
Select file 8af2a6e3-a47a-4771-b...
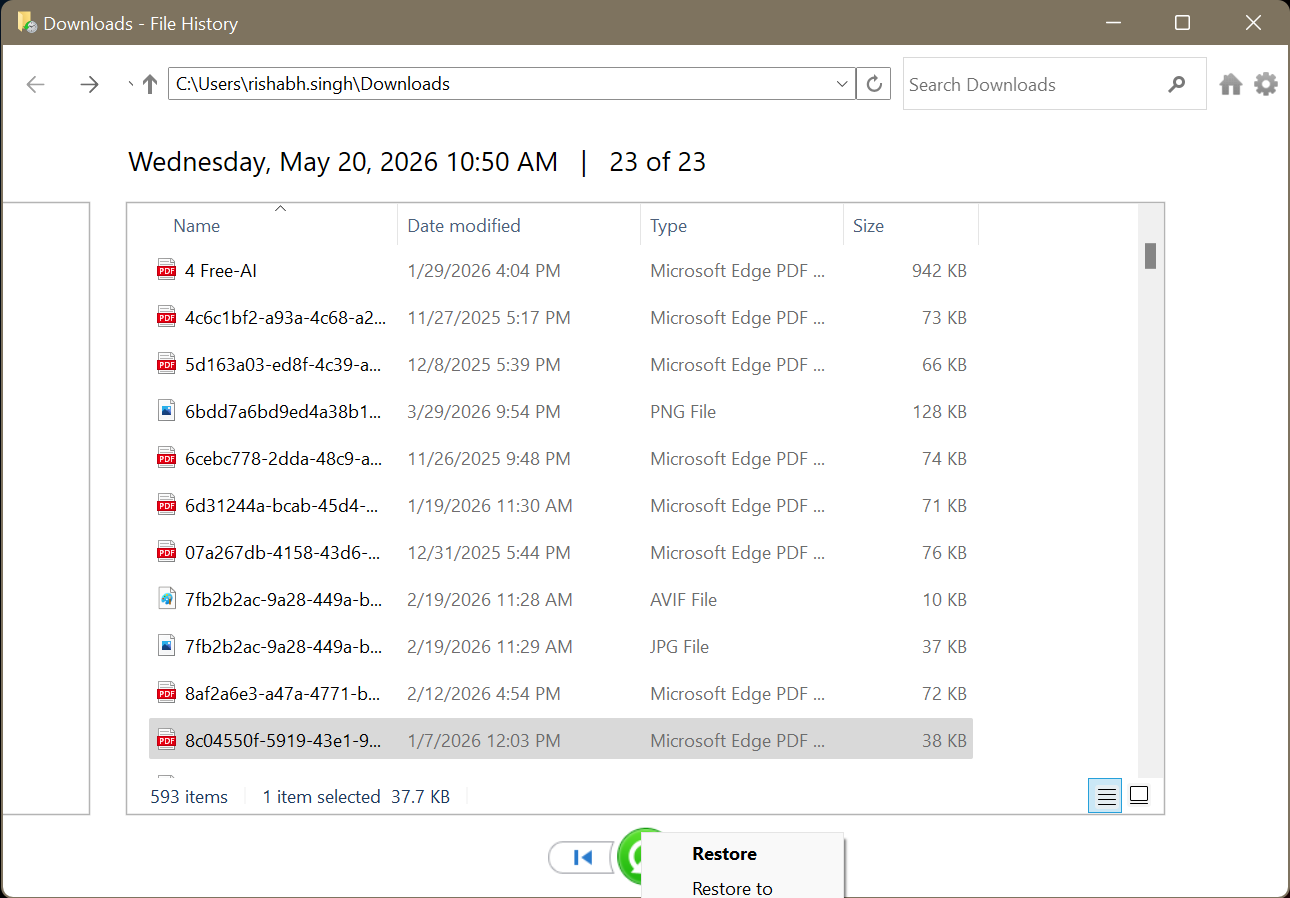pos(283,693)
